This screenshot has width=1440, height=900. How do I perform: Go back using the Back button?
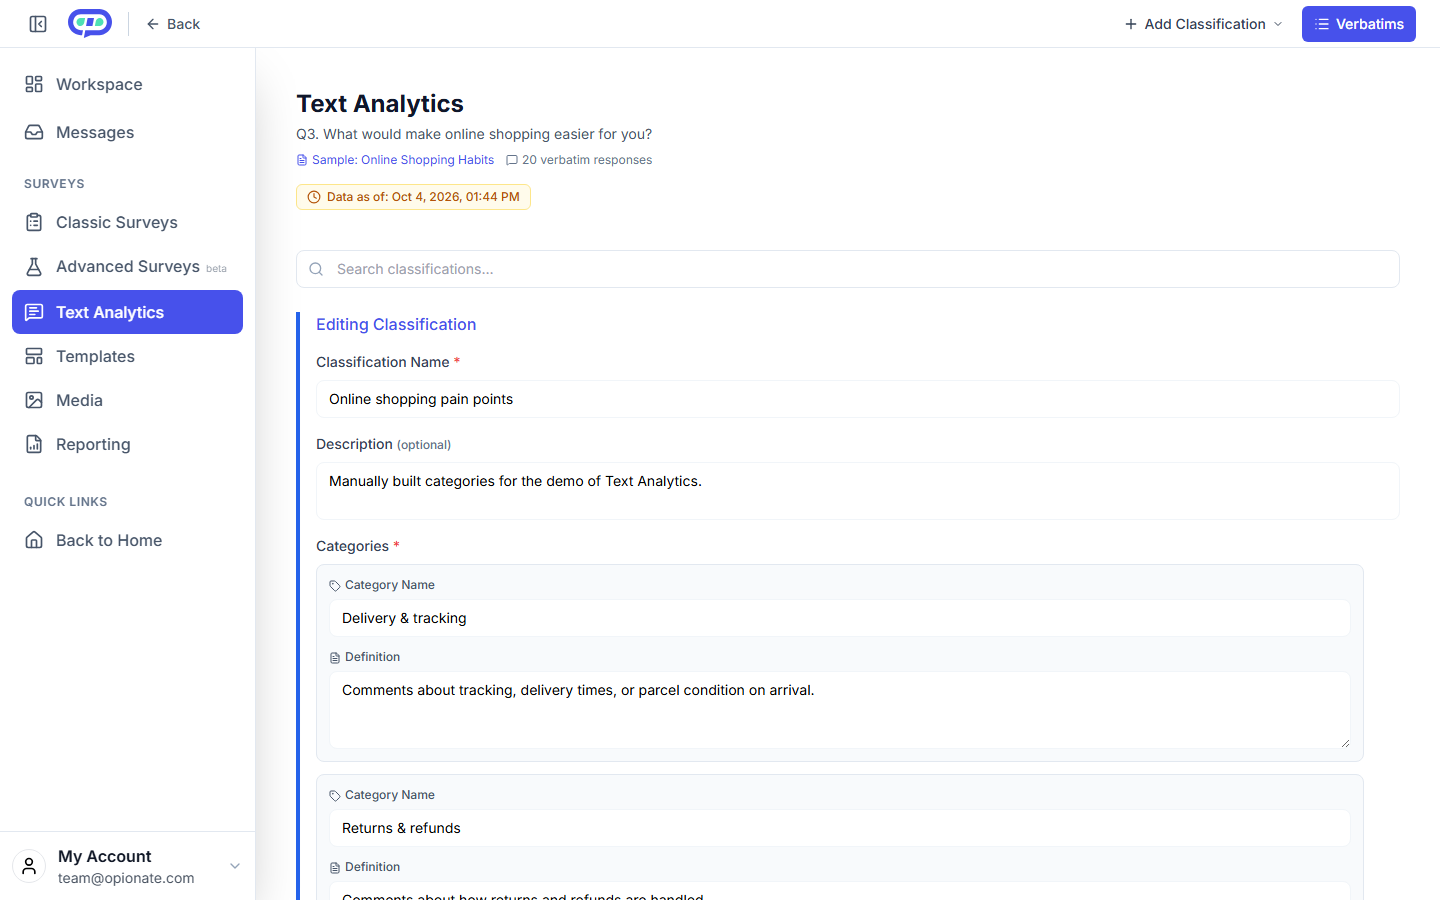click(x=173, y=24)
